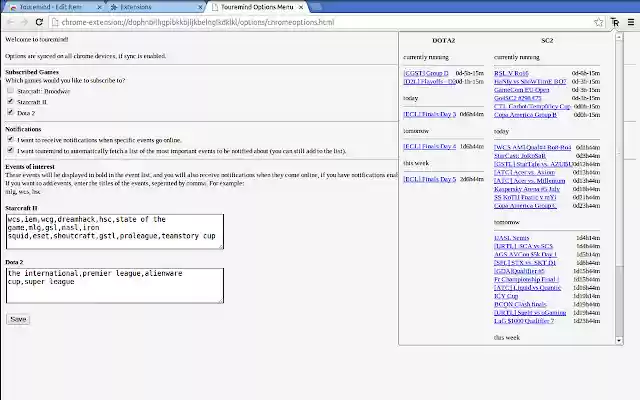Switch to the Touremind Edit Item tab
The image size is (640, 400).
(x=55, y=7)
